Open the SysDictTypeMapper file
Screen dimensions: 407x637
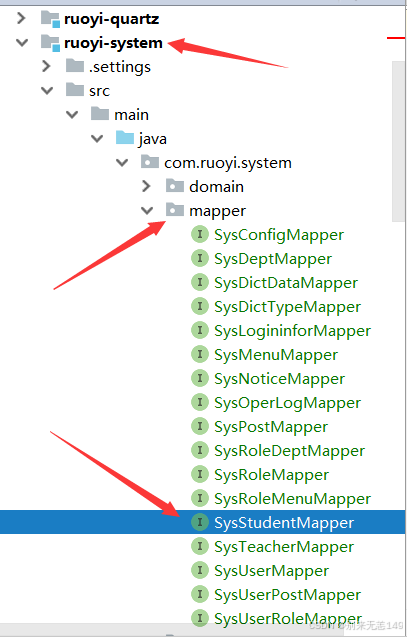(x=288, y=307)
